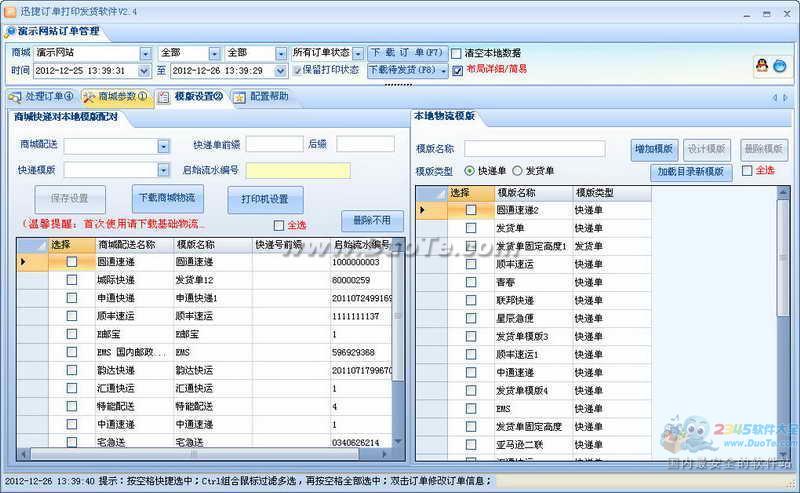
Task: Open the end time 2012-12-26 dropdown
Action: (x=280, y=71)
